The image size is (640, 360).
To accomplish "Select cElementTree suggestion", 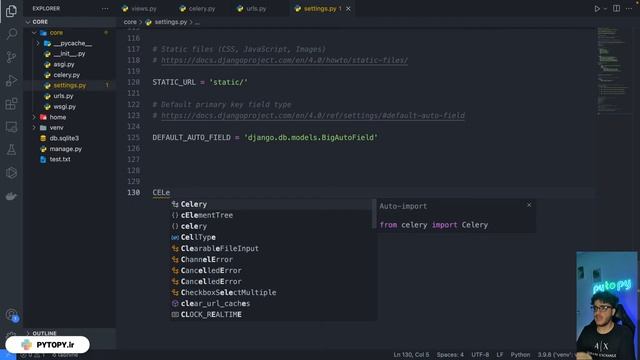I will coord(273,215).
